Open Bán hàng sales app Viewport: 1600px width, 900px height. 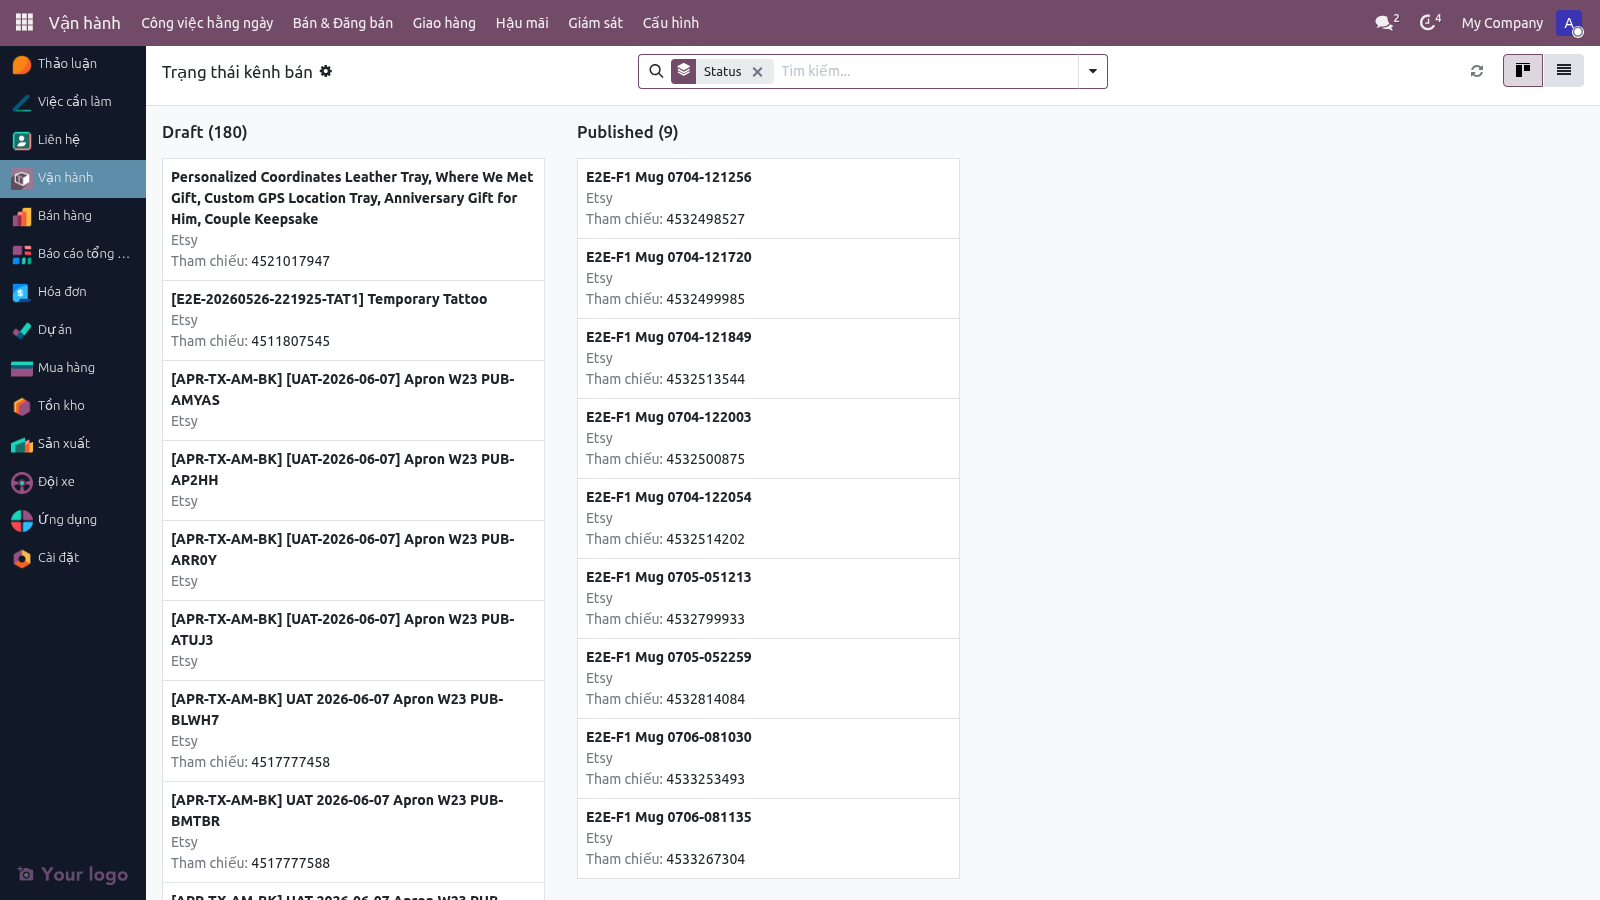click(x=73, y=216)
